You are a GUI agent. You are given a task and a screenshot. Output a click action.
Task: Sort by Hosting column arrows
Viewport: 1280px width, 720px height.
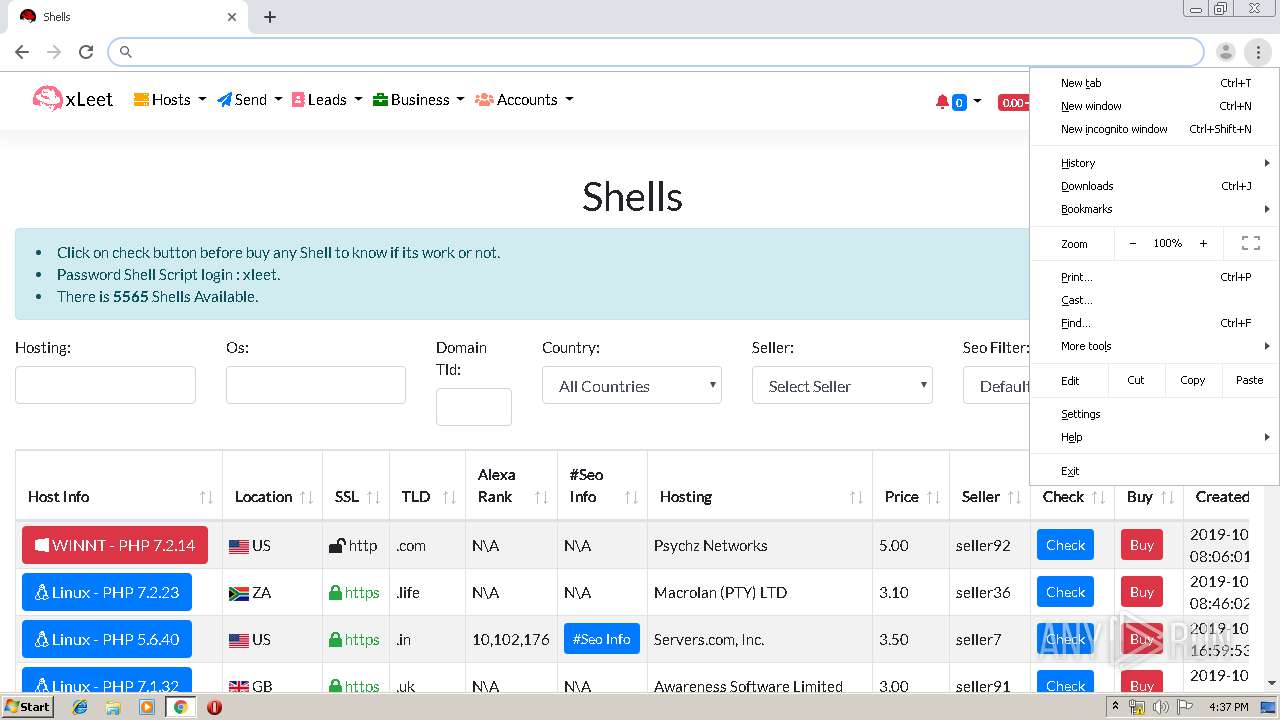856,497
